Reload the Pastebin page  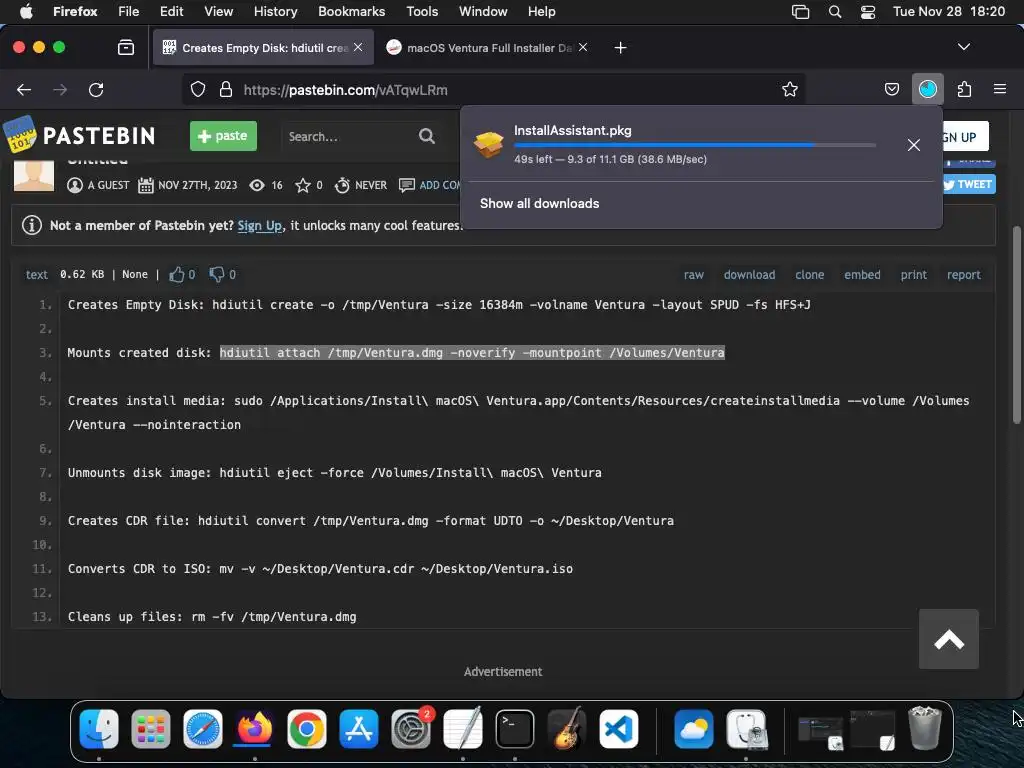coord(96,89)
